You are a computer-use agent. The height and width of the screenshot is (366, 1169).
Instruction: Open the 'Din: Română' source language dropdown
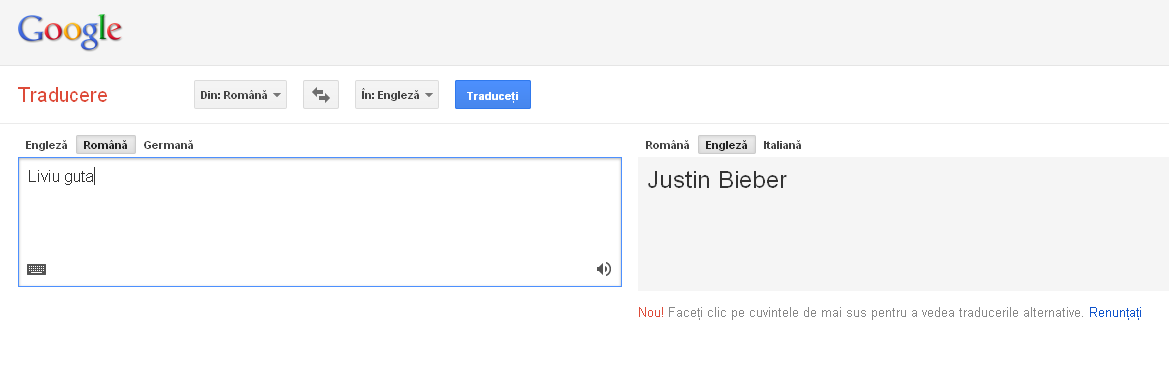click(x=240, y=95)
